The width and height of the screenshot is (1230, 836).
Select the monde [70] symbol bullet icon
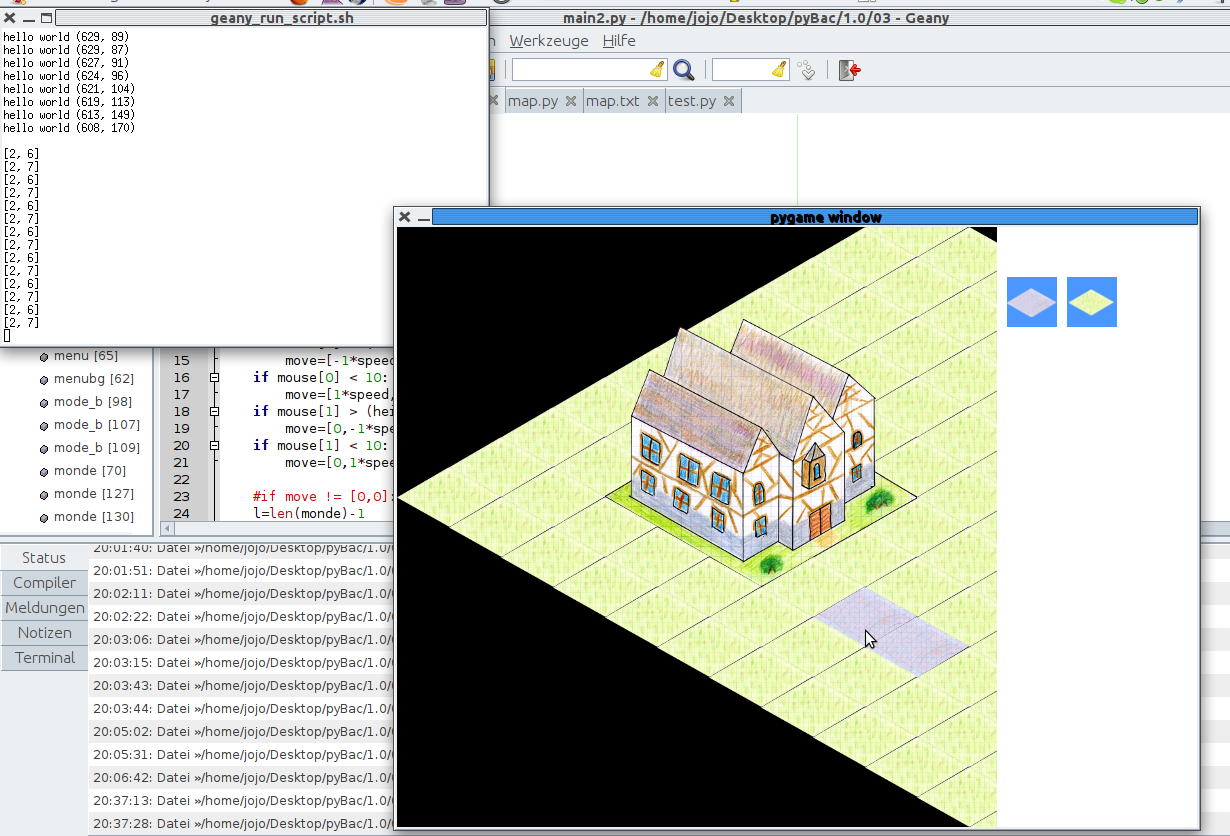point(43,470)
